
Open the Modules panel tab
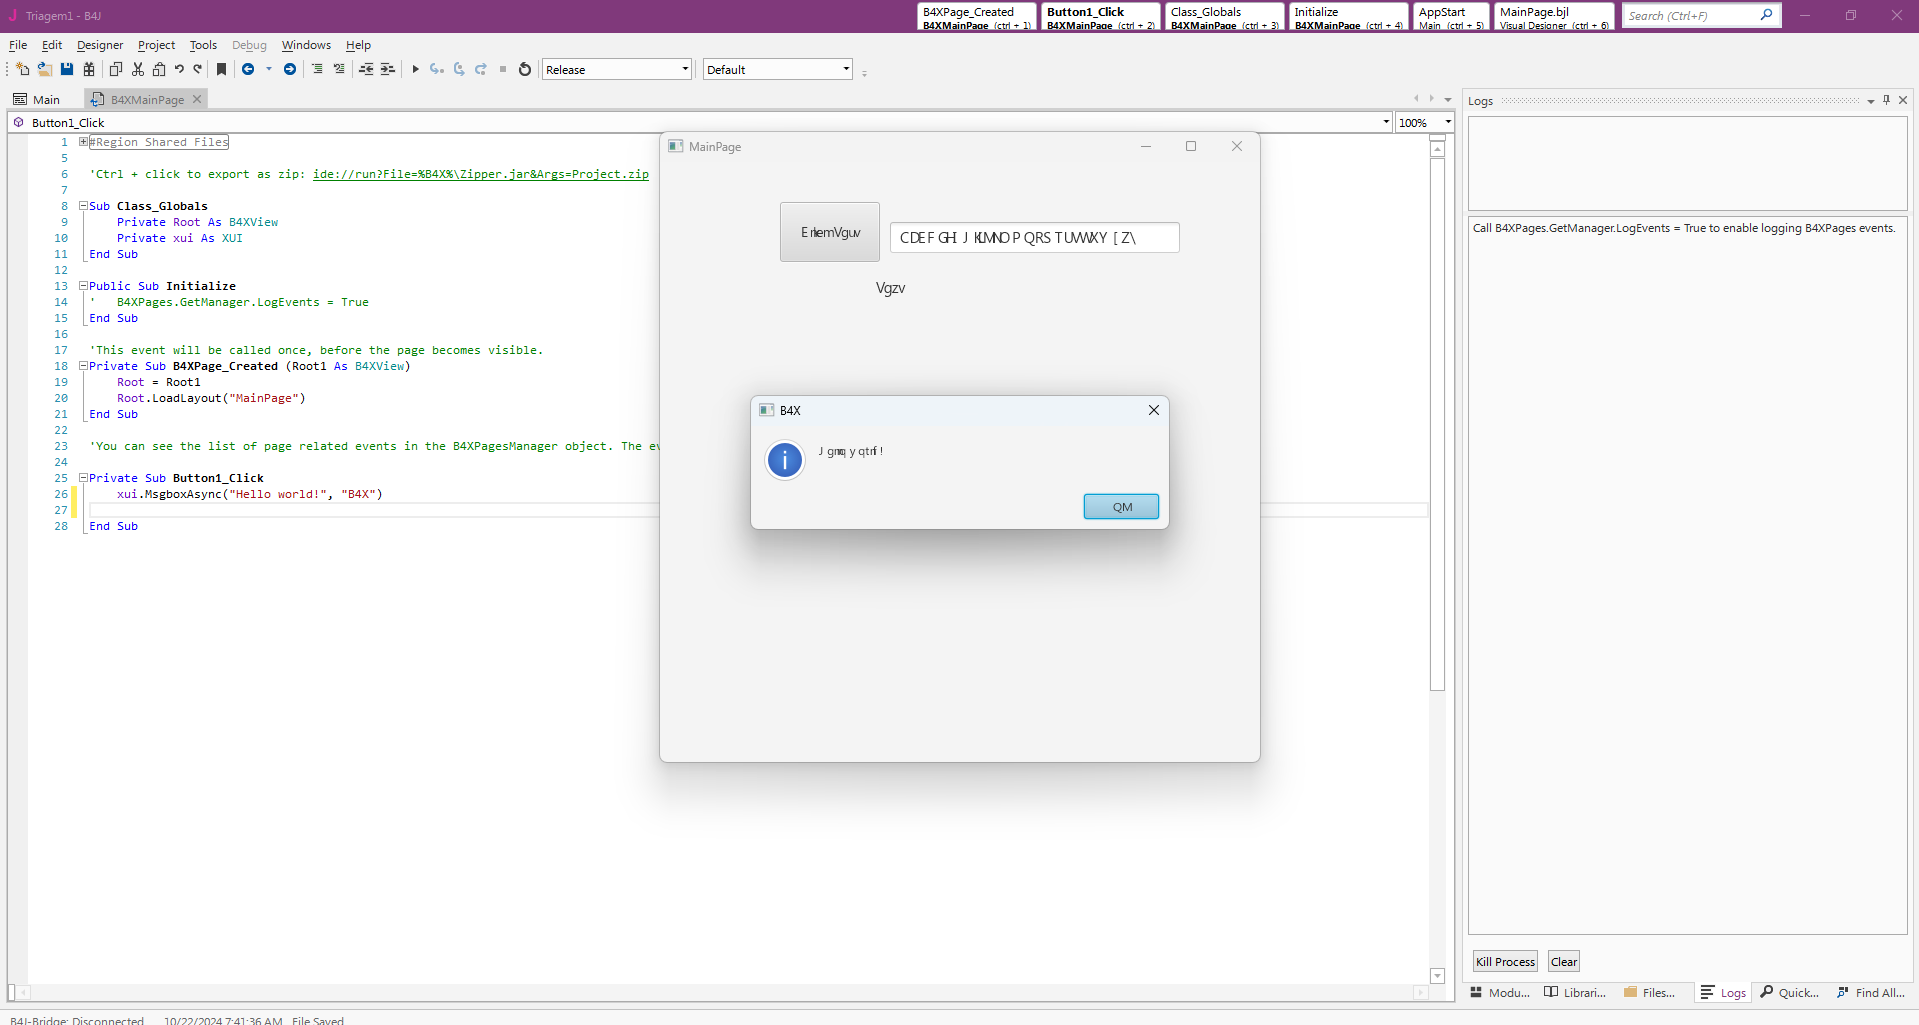[x=1500, y=992]
